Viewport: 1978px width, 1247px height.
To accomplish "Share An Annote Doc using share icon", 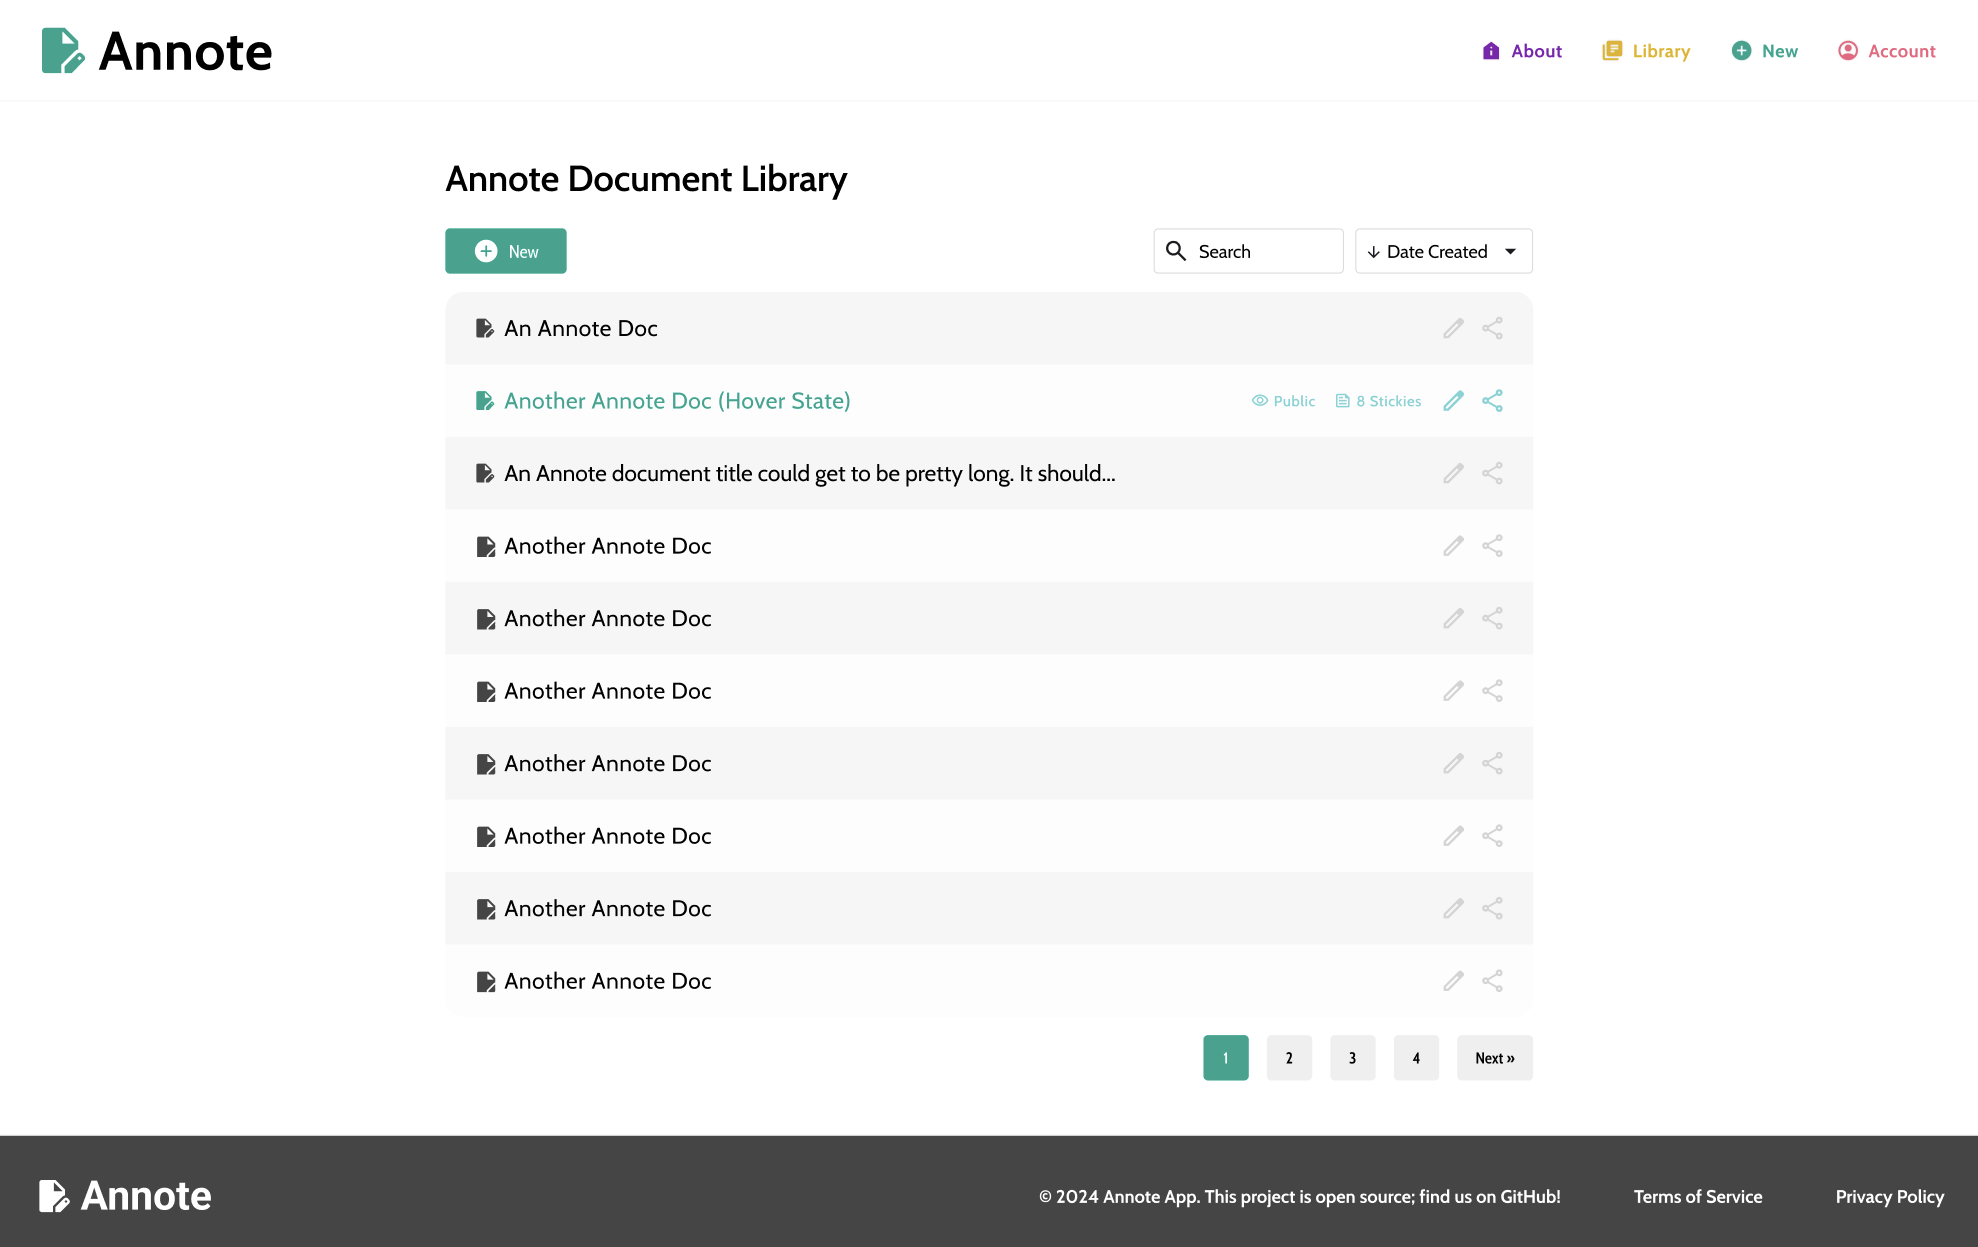I will click(x=1492, y=328).
